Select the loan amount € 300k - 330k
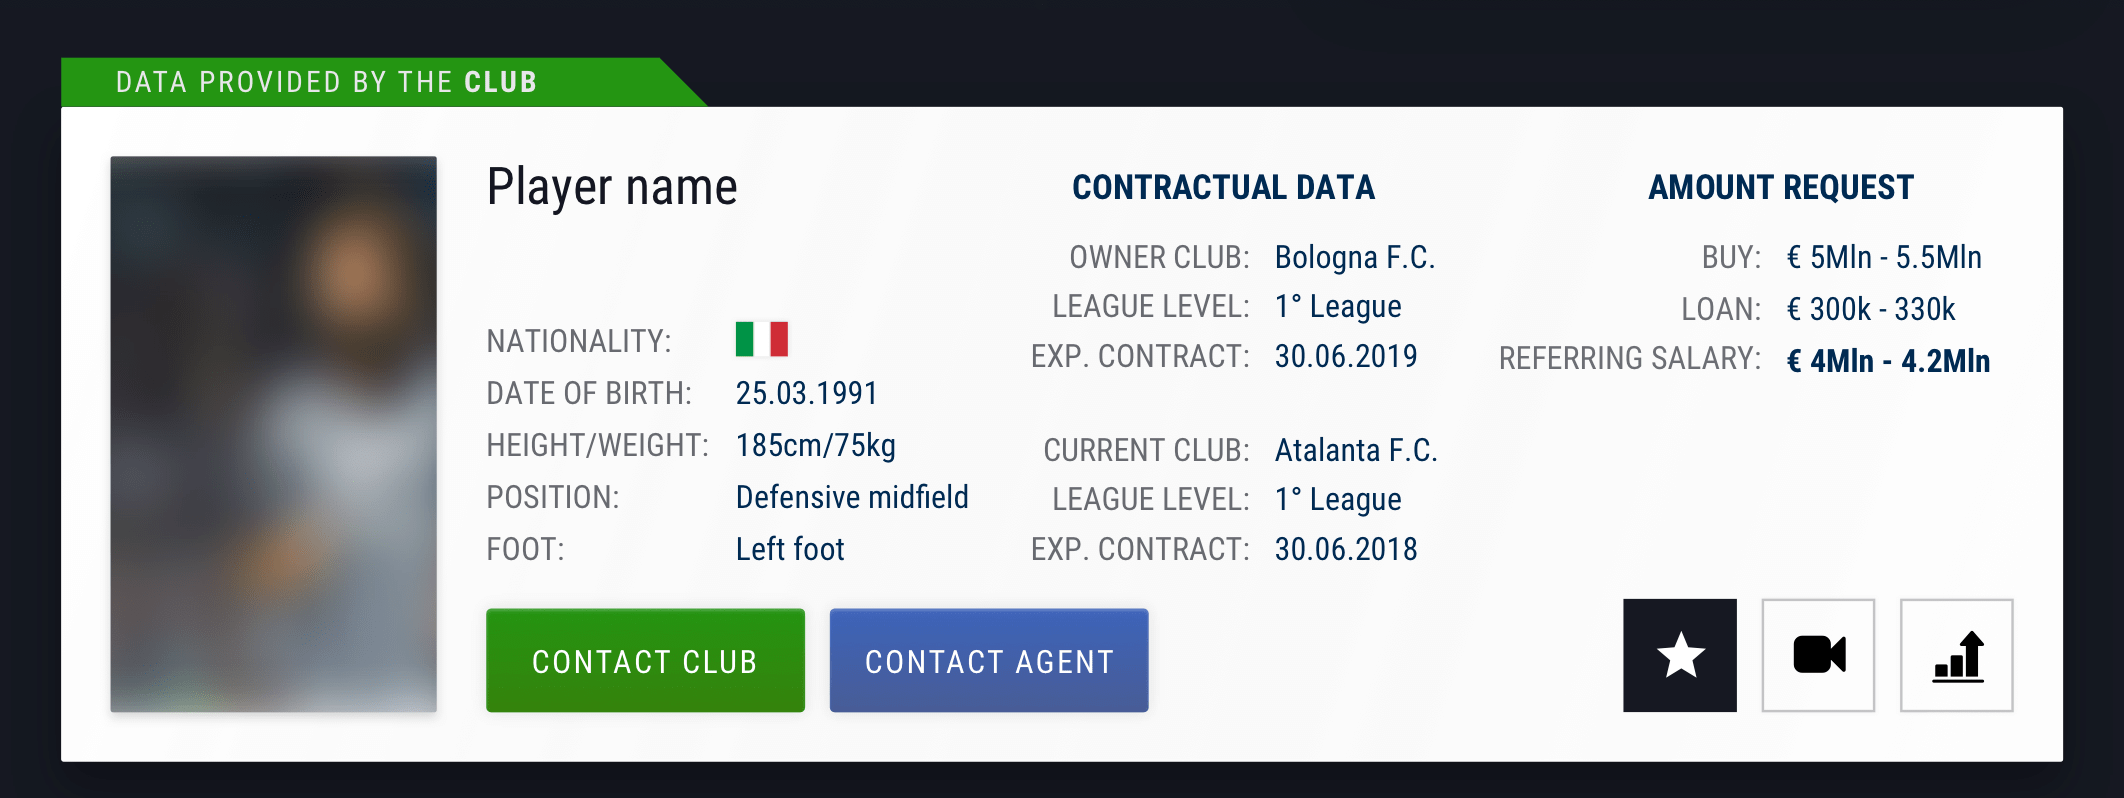This screenshot has height=798, width=2124. pos(1871,309)
